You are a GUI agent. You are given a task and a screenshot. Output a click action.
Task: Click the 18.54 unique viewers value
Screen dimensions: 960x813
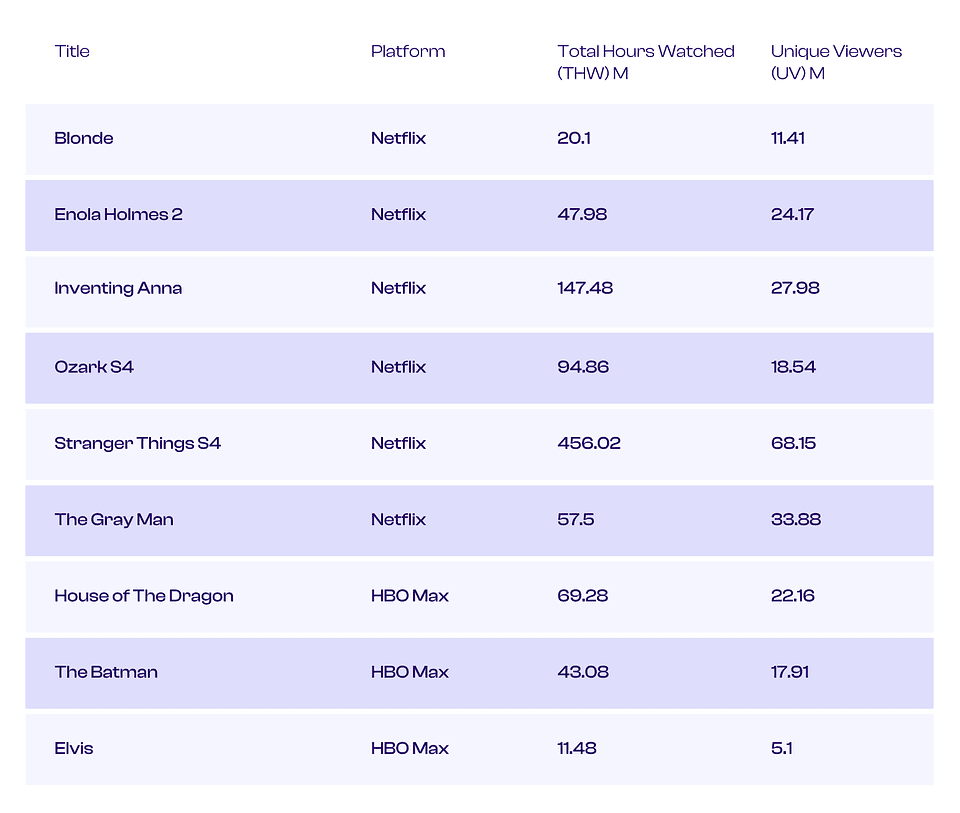click(793, 367)
